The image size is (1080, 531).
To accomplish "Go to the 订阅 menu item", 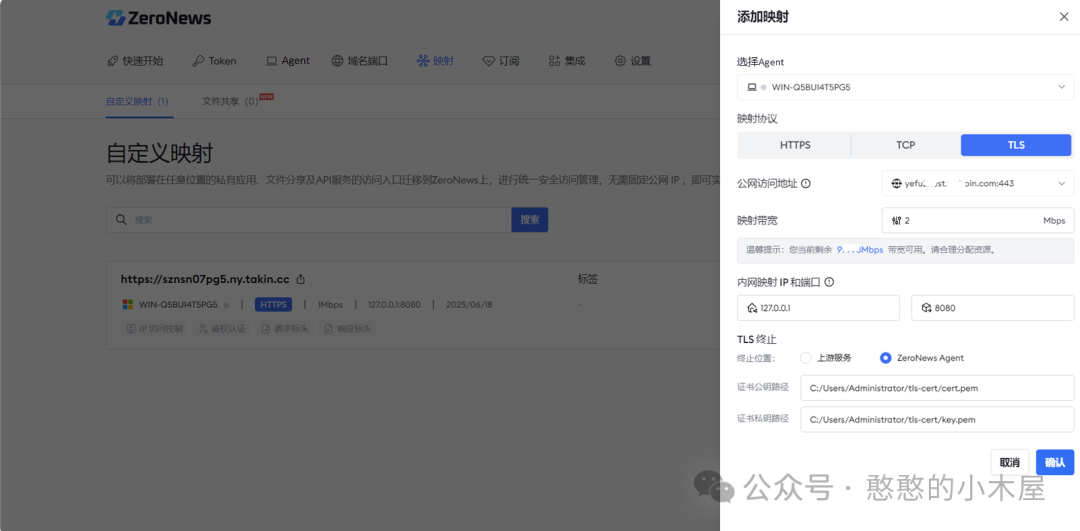I will pyautogui.click(x=501, y=61).
